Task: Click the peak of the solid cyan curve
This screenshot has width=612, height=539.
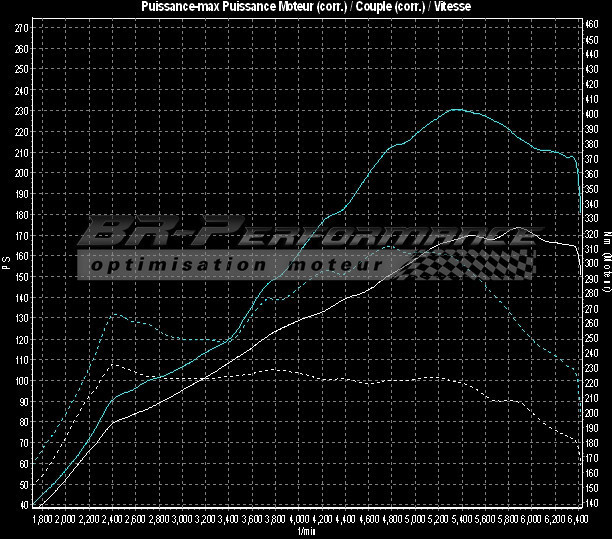Action: click(455, 110)
